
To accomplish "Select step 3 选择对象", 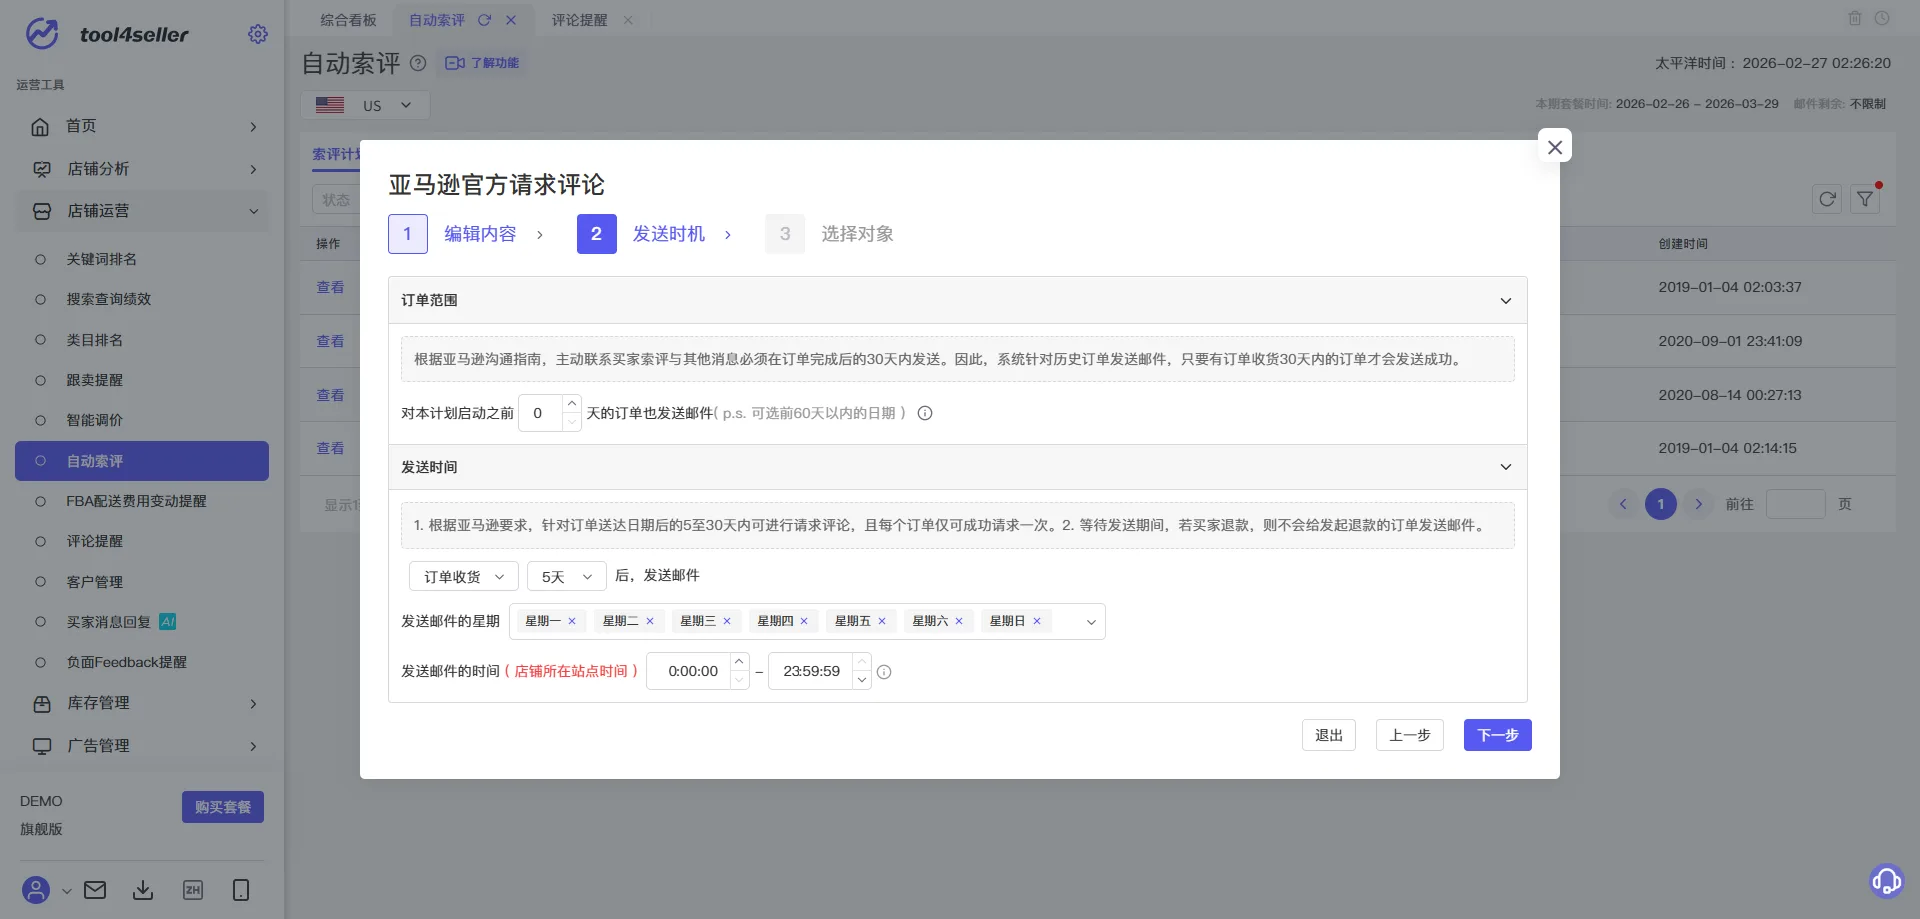I will pyautogui.click(x=830, y=234).
